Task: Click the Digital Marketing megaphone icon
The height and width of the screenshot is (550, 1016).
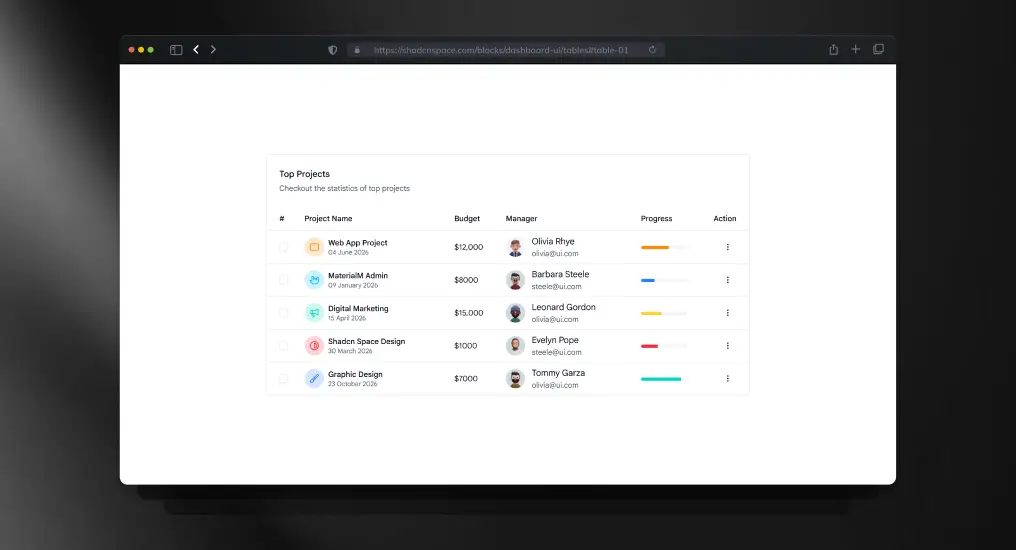Action: tap(314, 313)
